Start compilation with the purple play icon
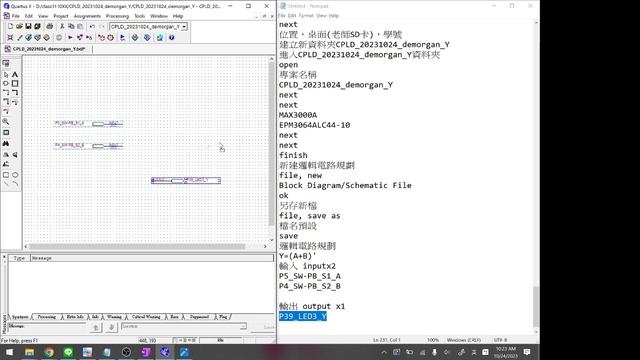 70,38
